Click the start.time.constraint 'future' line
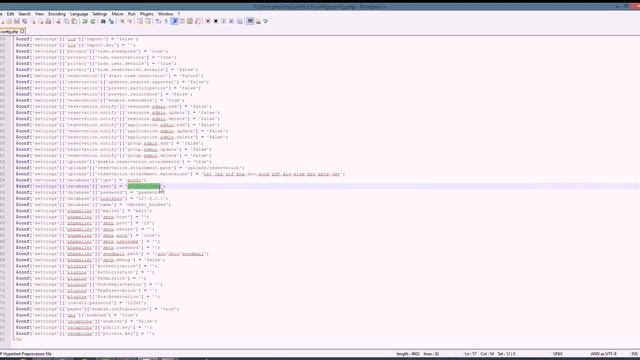Screen dimensions: 640x360 (x=109, y=76)
